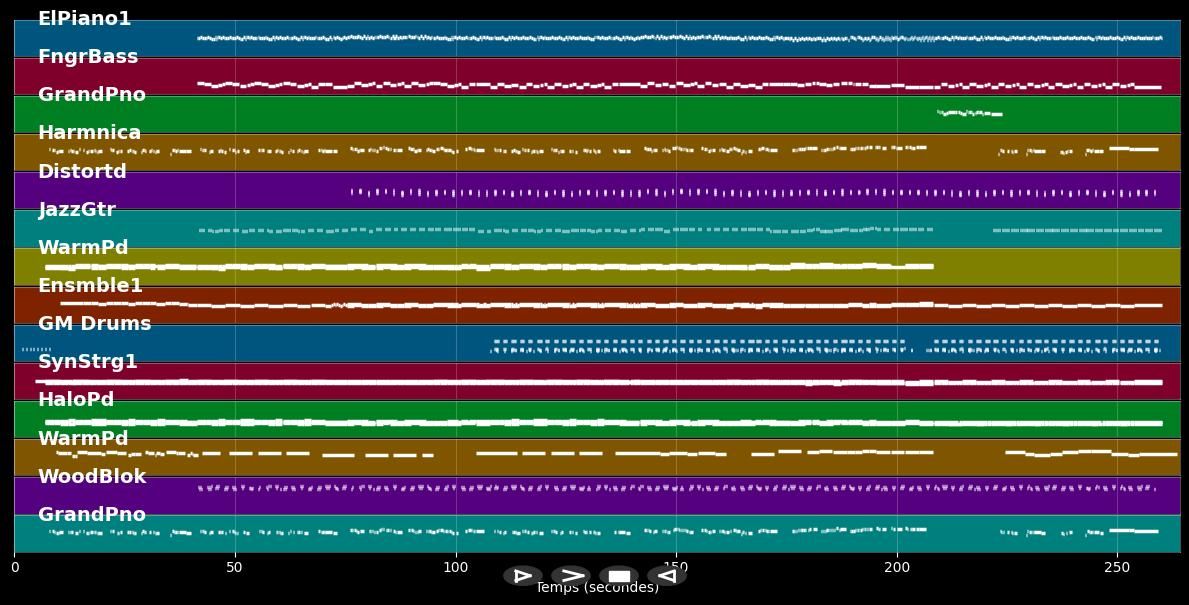Click the 50 seconds tick label
The height and width of the screenshot is (605, 1189).
235,568
